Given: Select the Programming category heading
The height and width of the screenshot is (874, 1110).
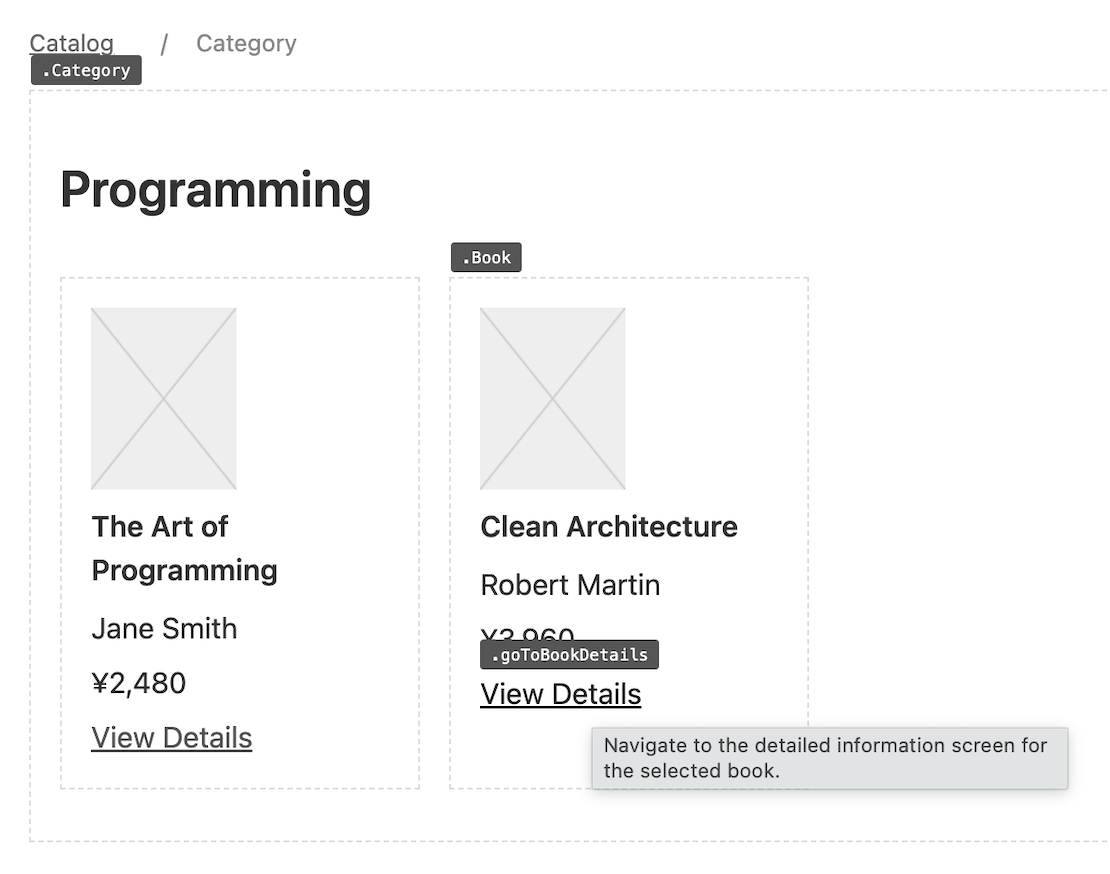Looking at the screenshot, I should [215, 190].
